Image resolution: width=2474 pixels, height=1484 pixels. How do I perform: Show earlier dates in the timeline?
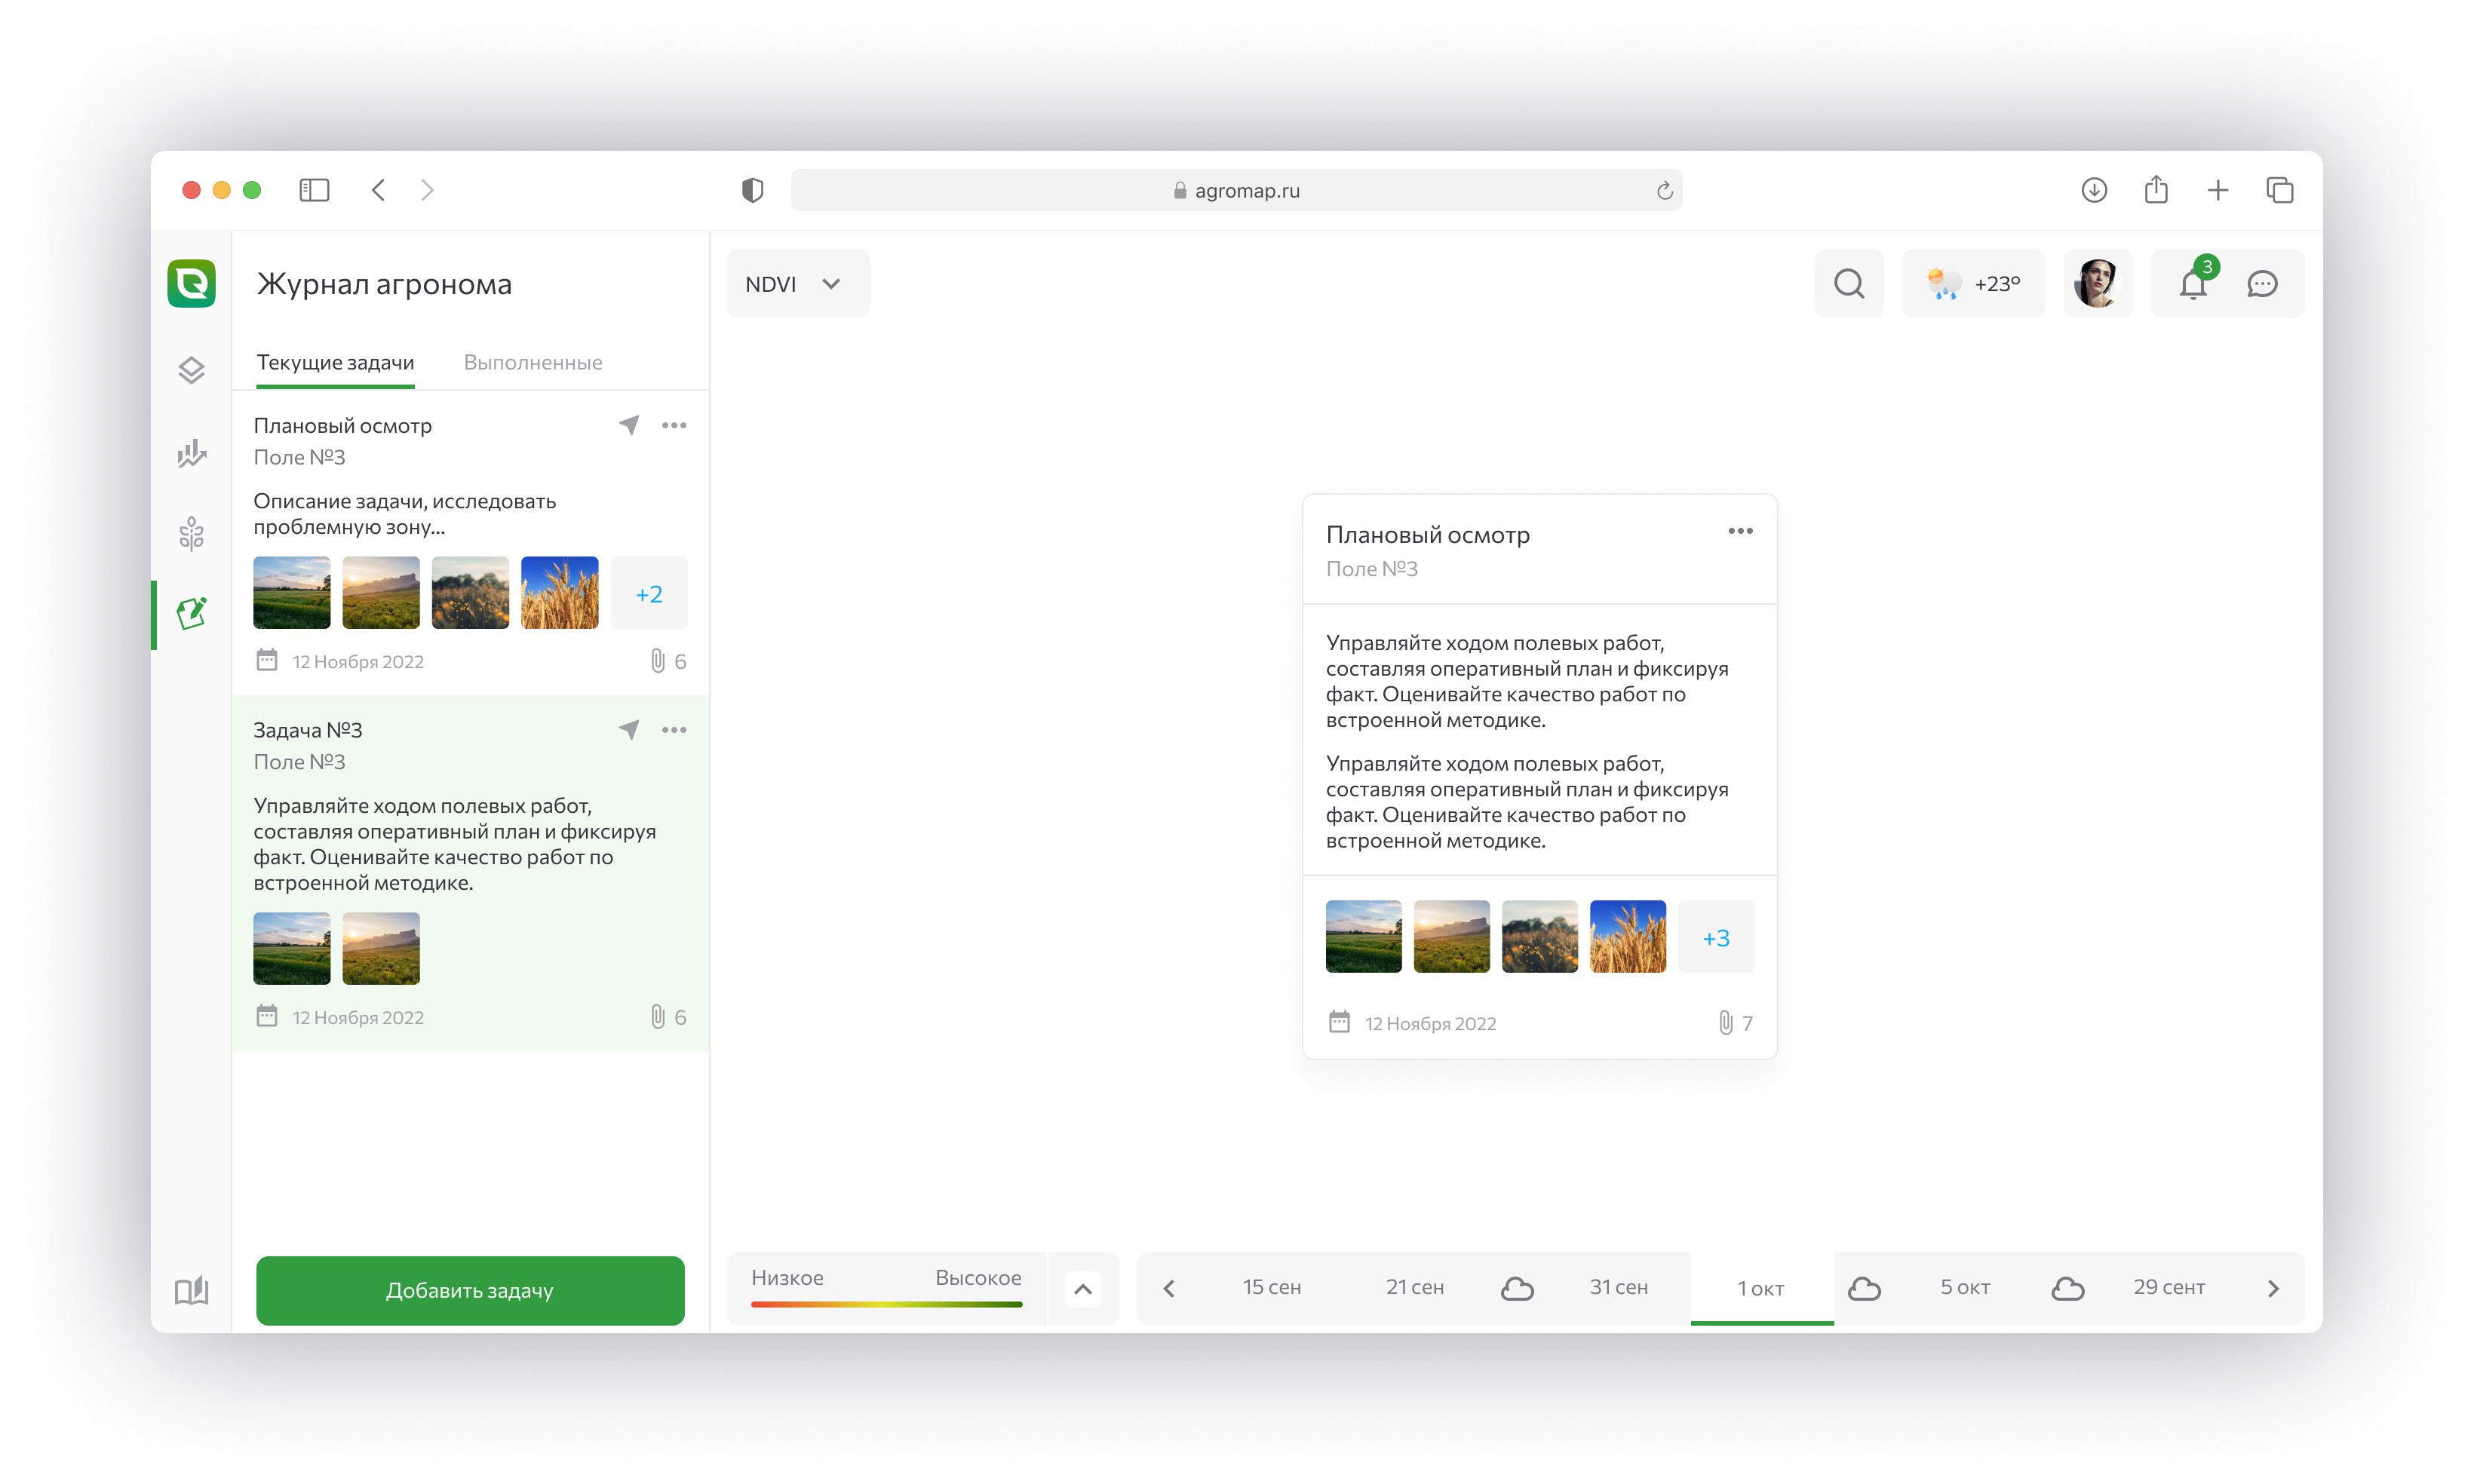tap(1169, 1289)
